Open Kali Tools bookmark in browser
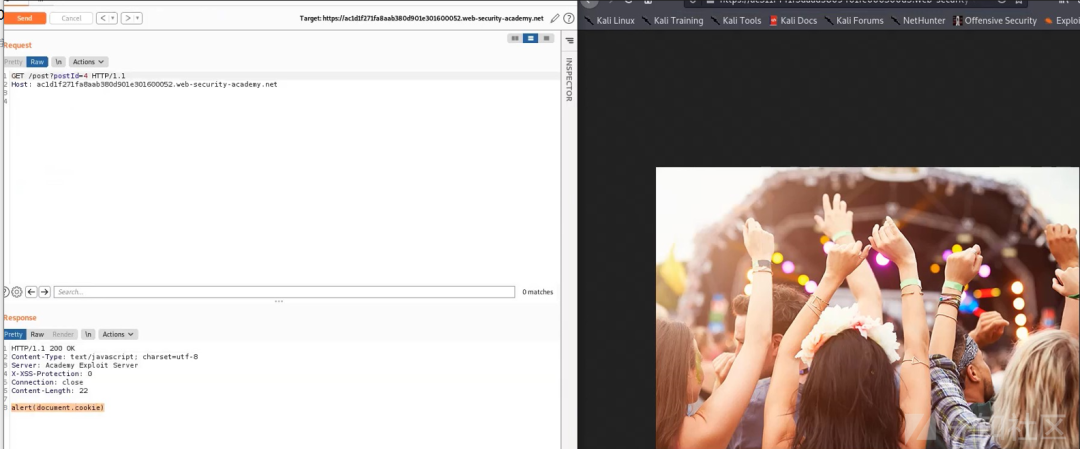The width and height of the screenshot is (1080, 449). click(x=736, y=21)
